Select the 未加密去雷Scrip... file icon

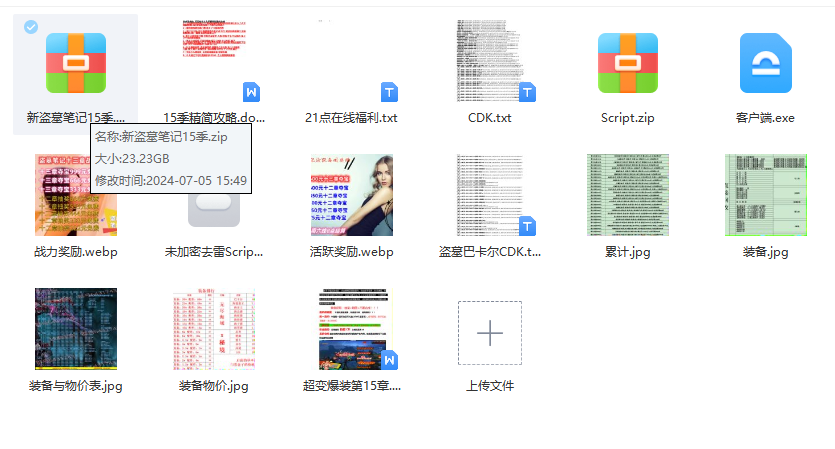214,210
